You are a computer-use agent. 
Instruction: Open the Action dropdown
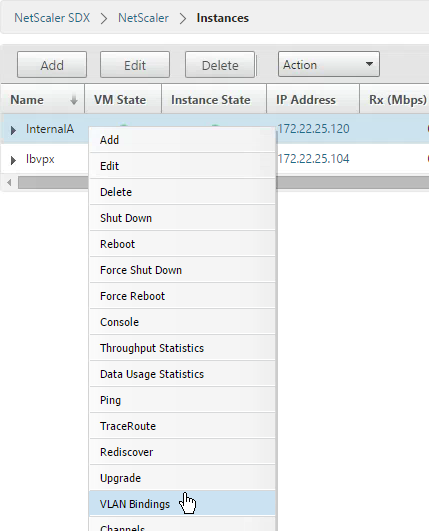click(329, 64)
